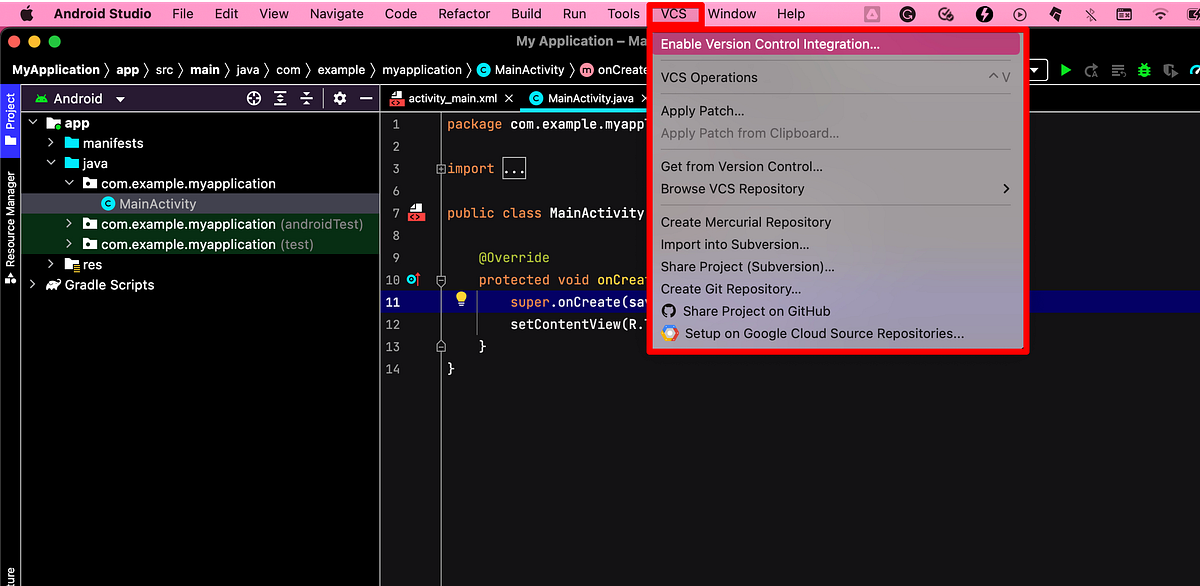Start debugging with the Debug bug icon
1200x586 pixels.
click(1143, 70)
